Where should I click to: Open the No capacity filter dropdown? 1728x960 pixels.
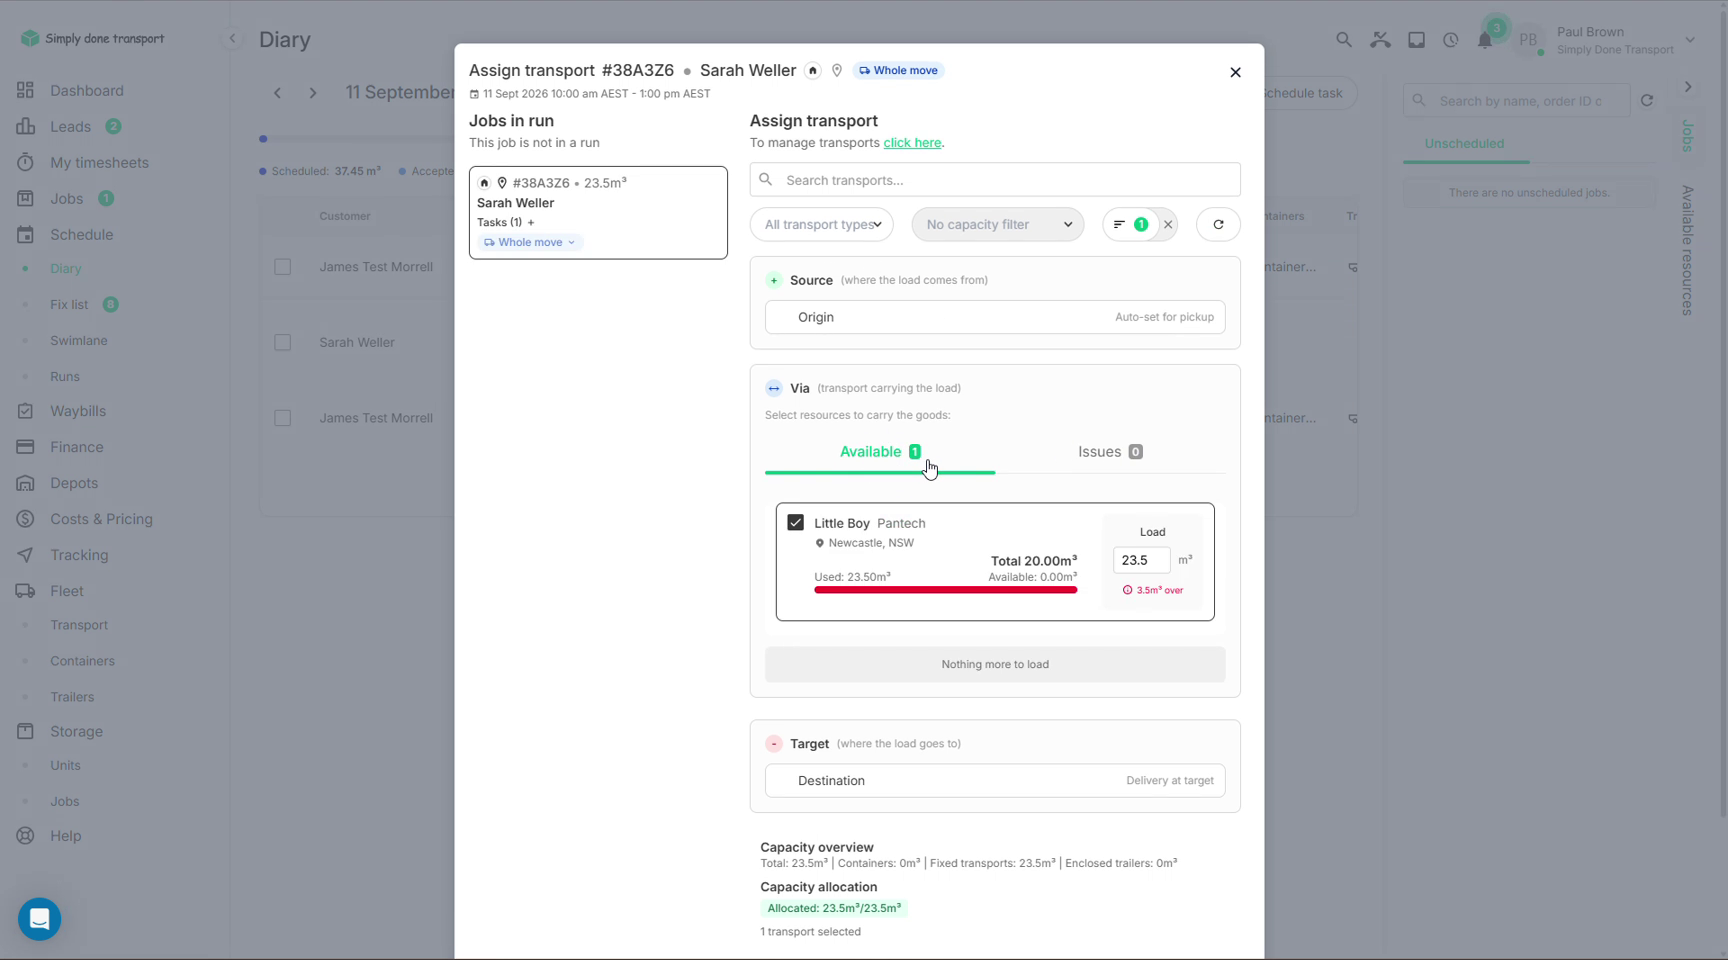pos(998,224)
